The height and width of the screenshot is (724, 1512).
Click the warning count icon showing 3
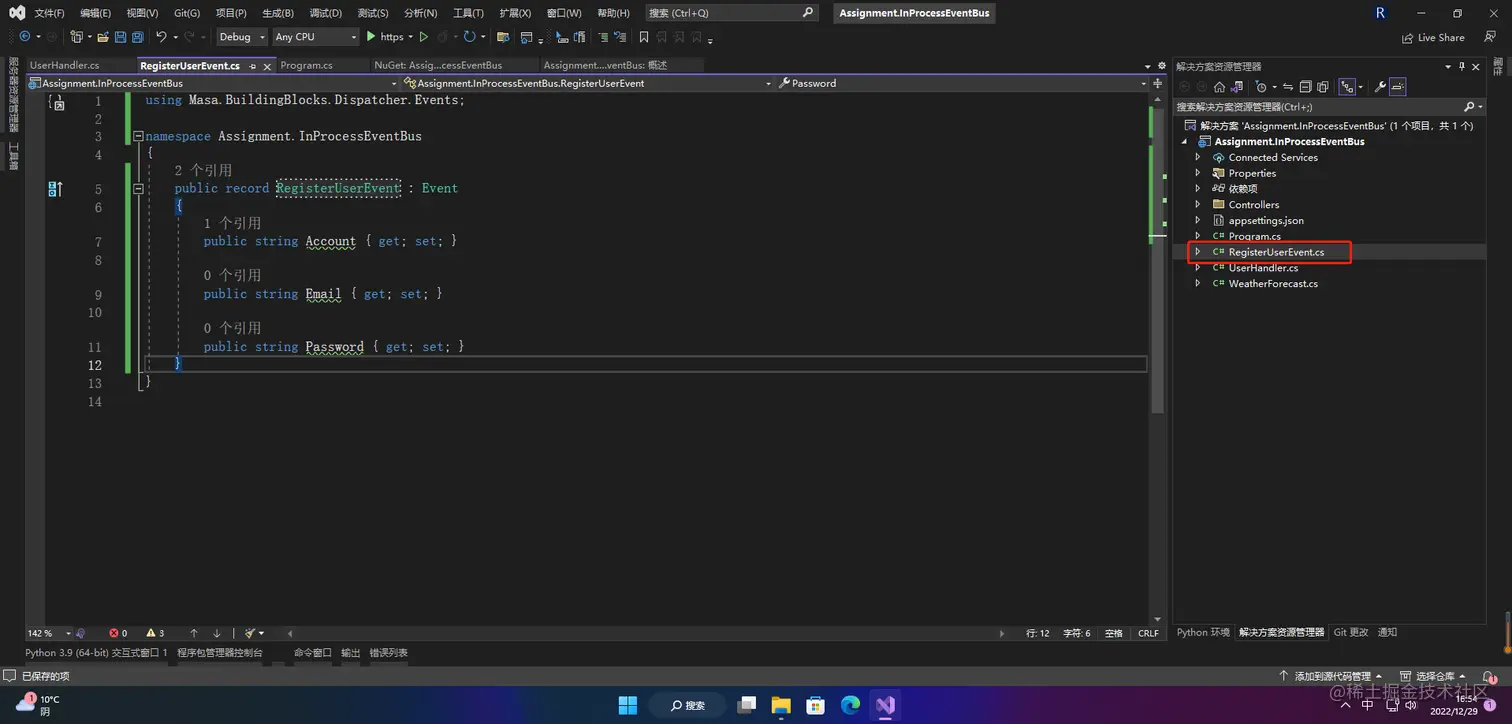(150, 633)
